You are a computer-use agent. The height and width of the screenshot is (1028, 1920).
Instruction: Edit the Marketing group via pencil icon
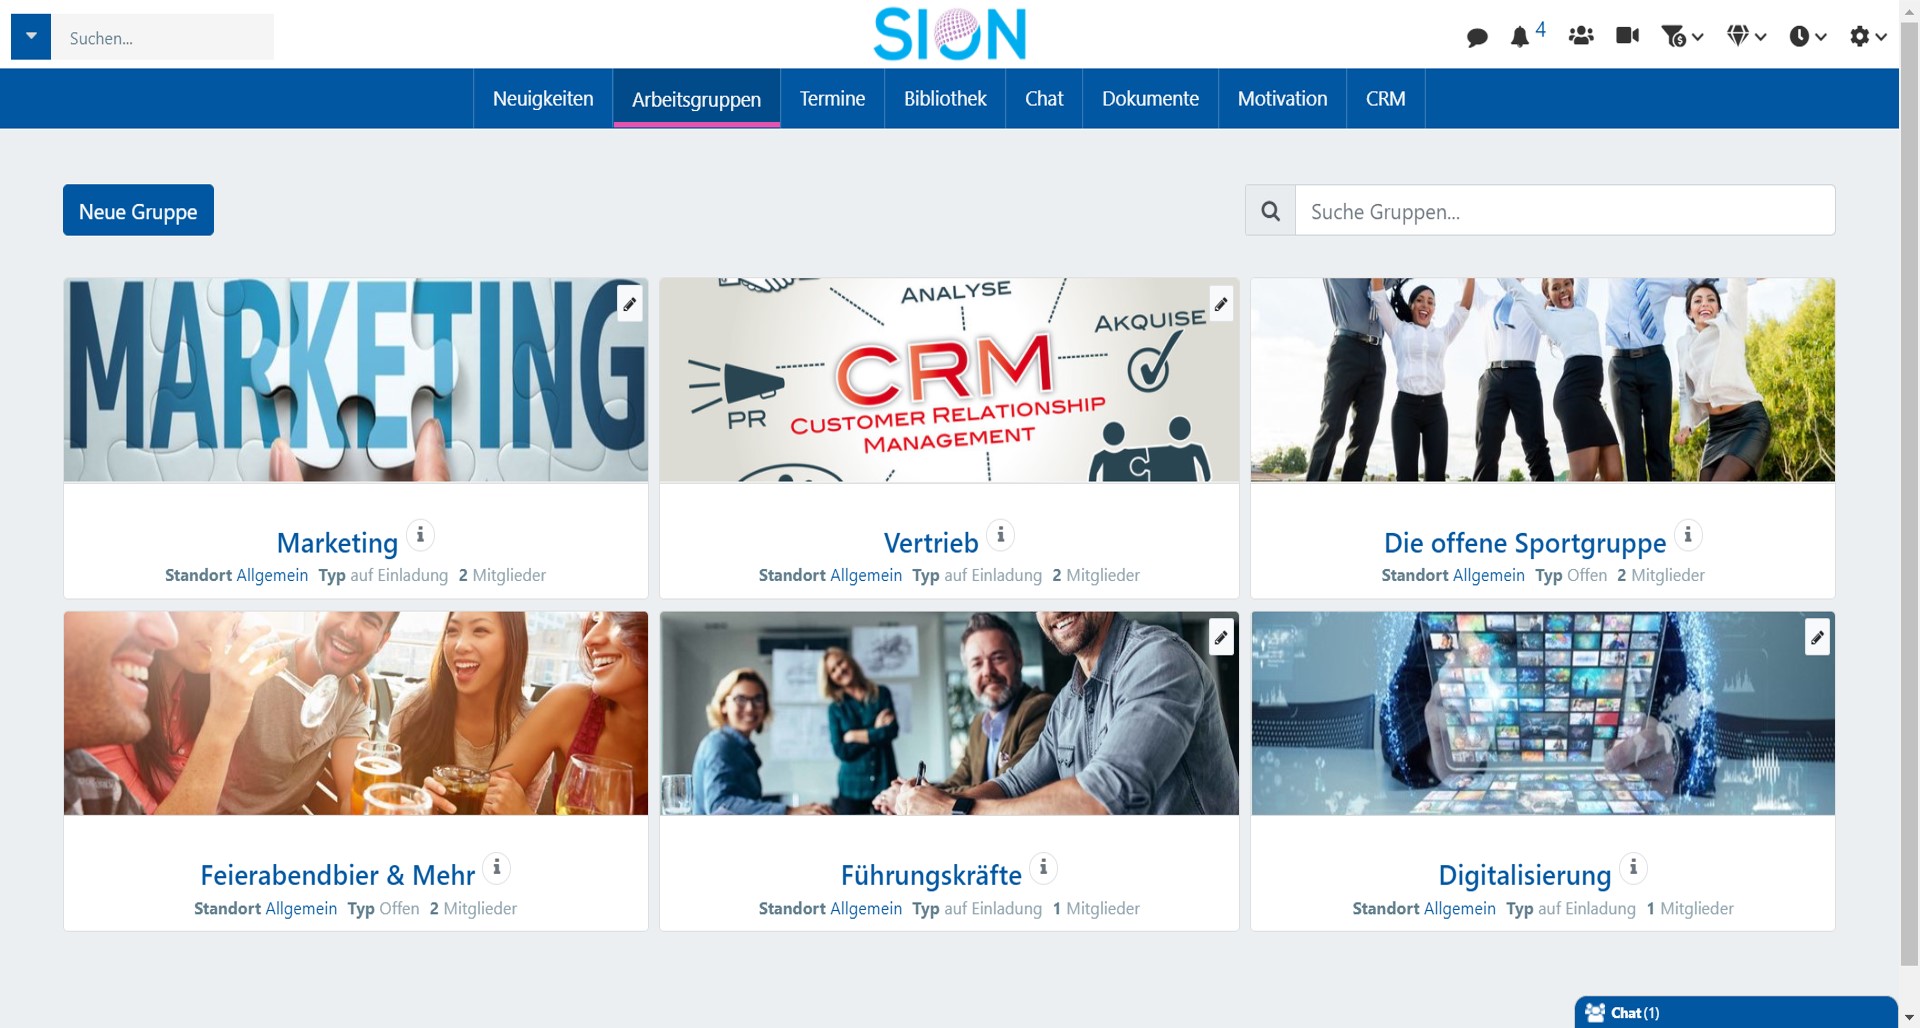[630, 304]
